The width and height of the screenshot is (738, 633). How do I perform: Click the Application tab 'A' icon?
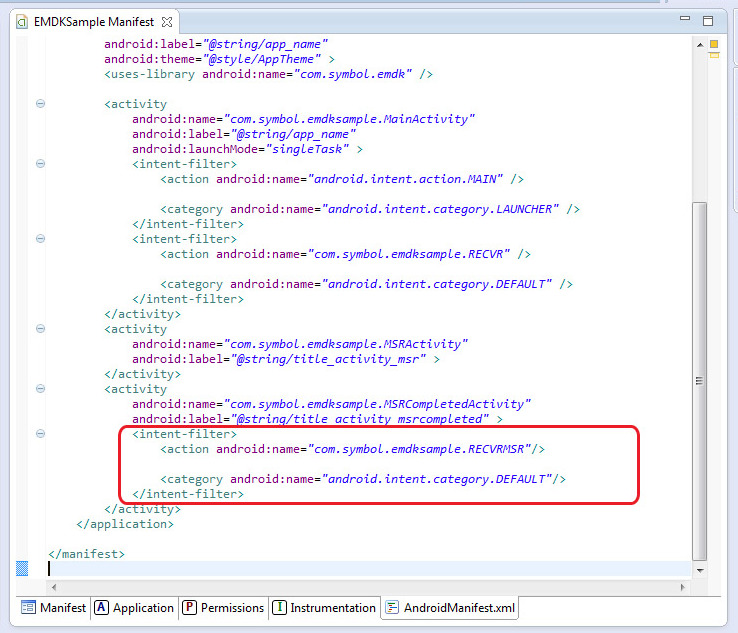tap(101, 607)
